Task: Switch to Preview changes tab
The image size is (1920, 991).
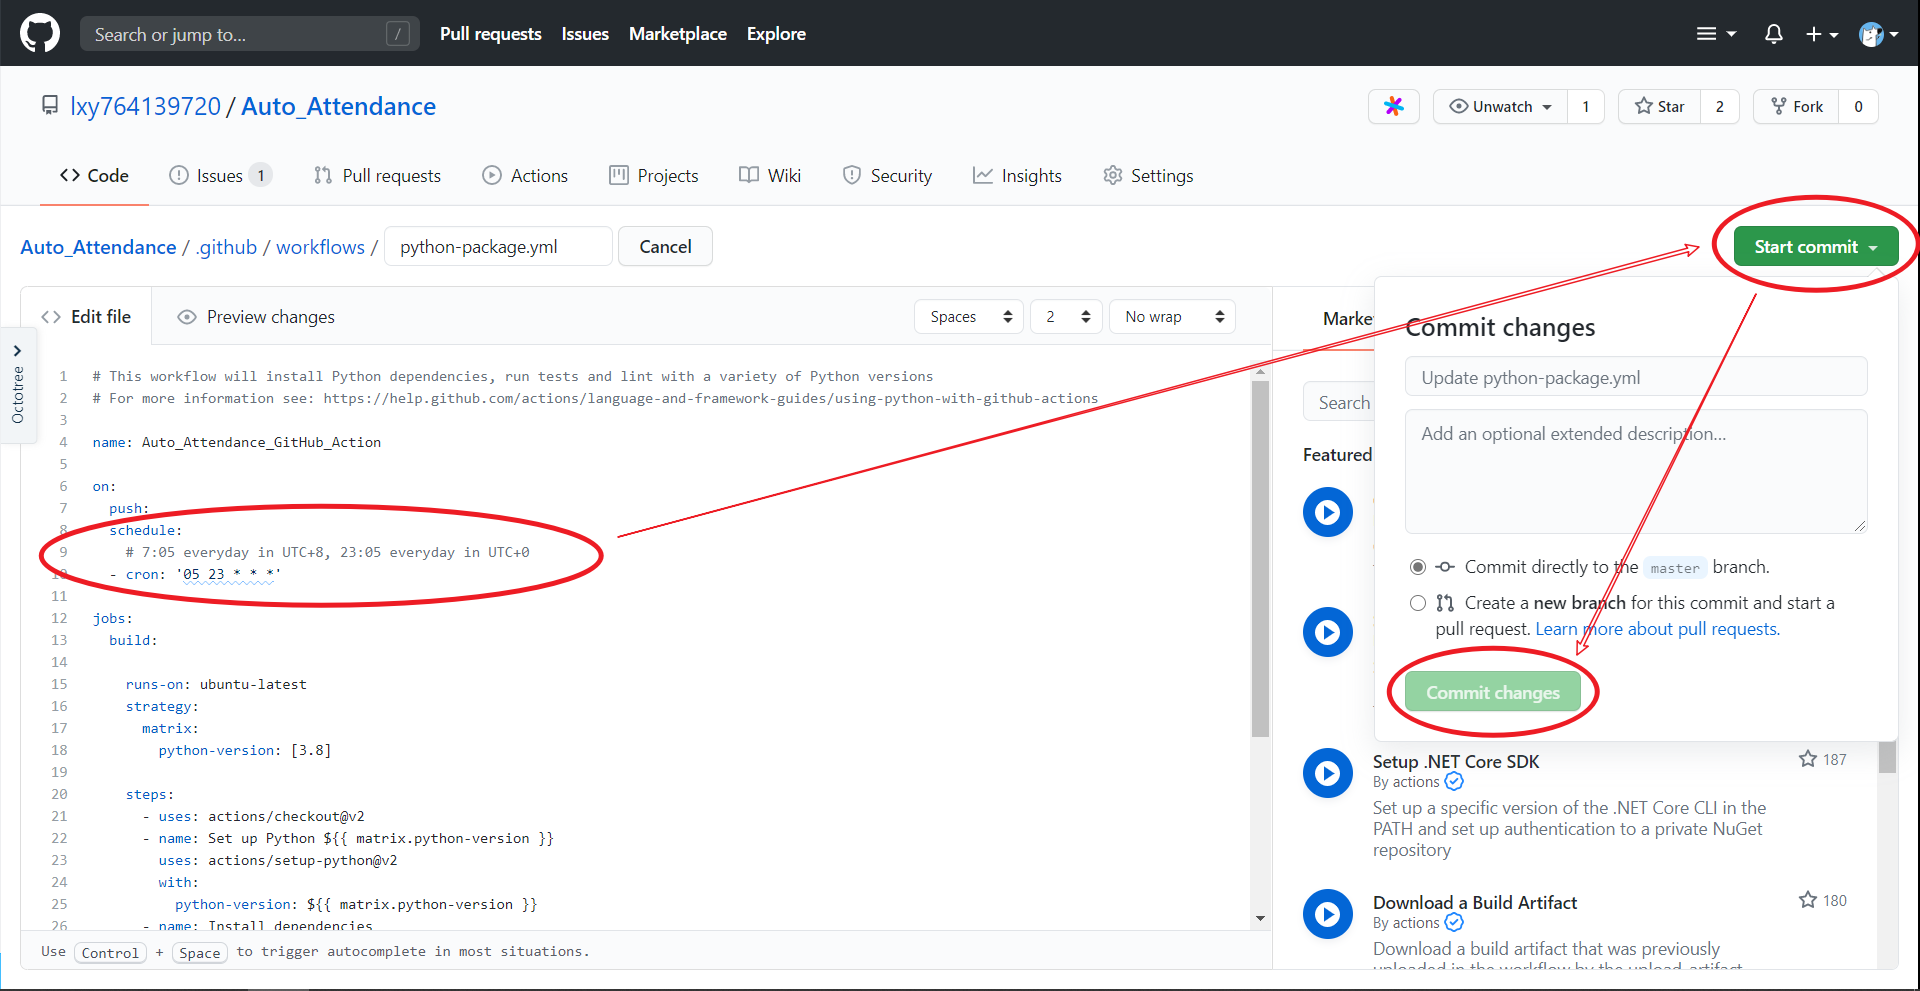Action: 256,317
